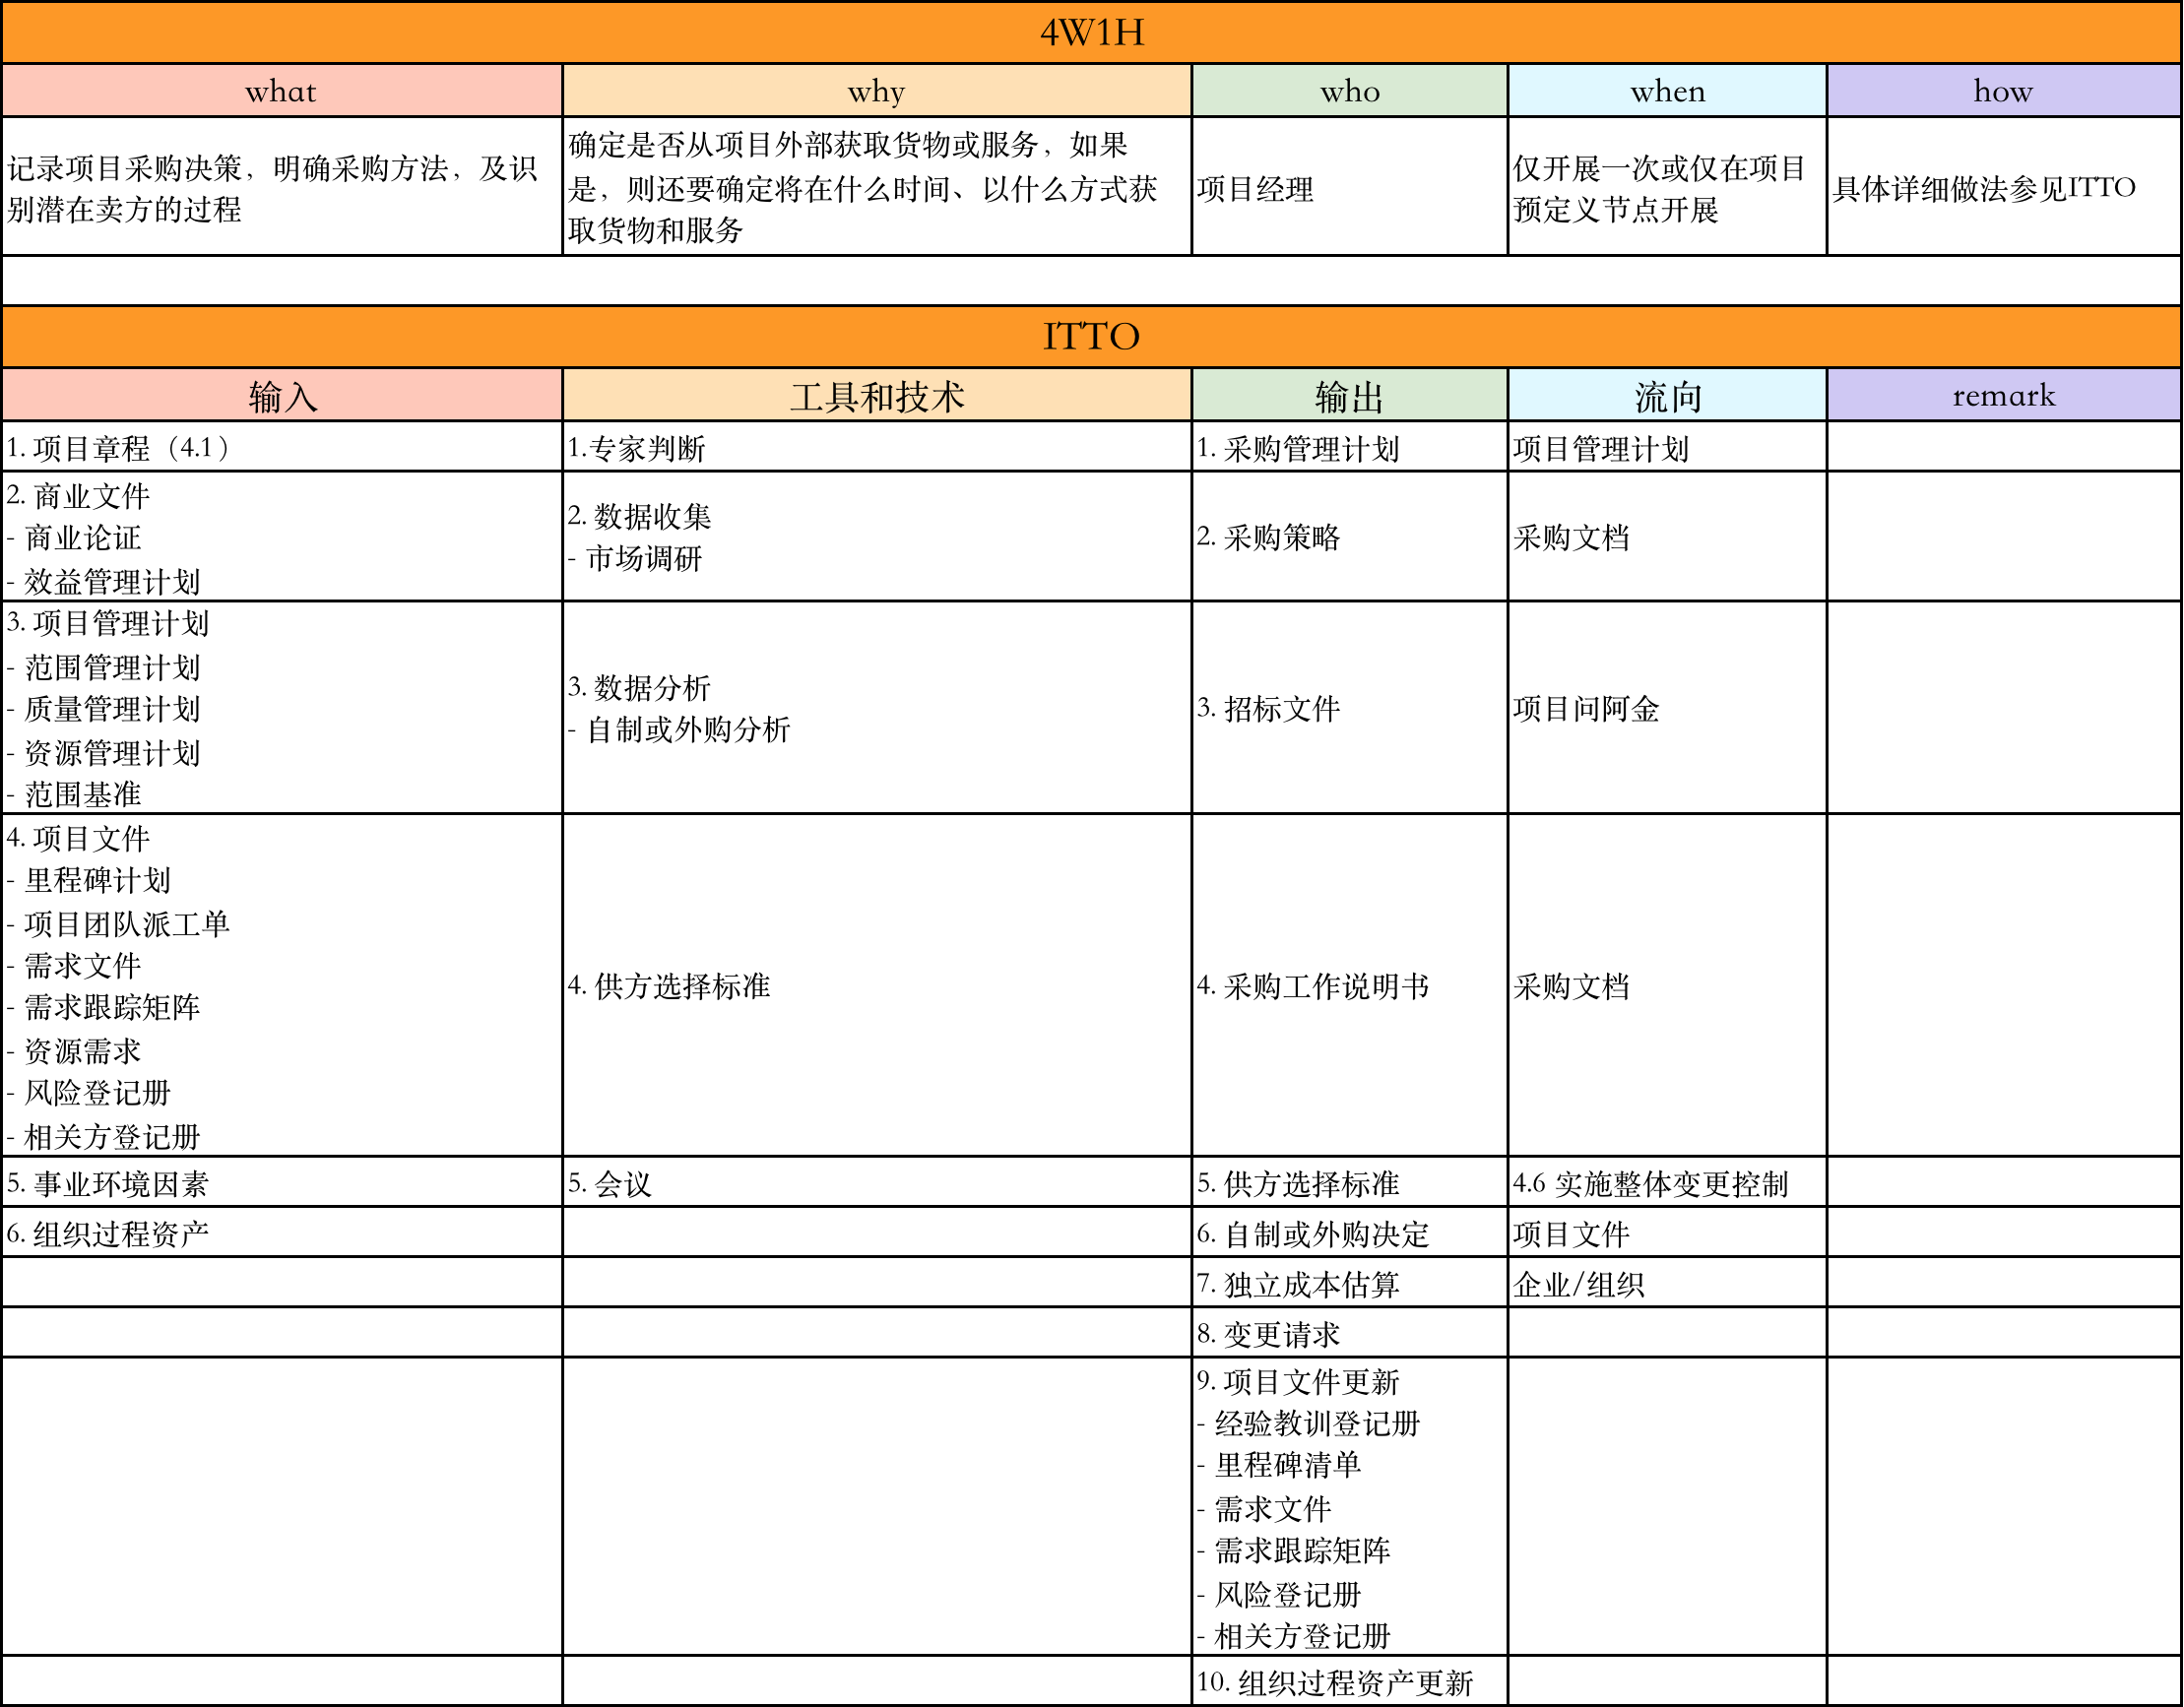
Task: Click the 10. 组织过程资产更新 cell
Action: point(1350,1682)
